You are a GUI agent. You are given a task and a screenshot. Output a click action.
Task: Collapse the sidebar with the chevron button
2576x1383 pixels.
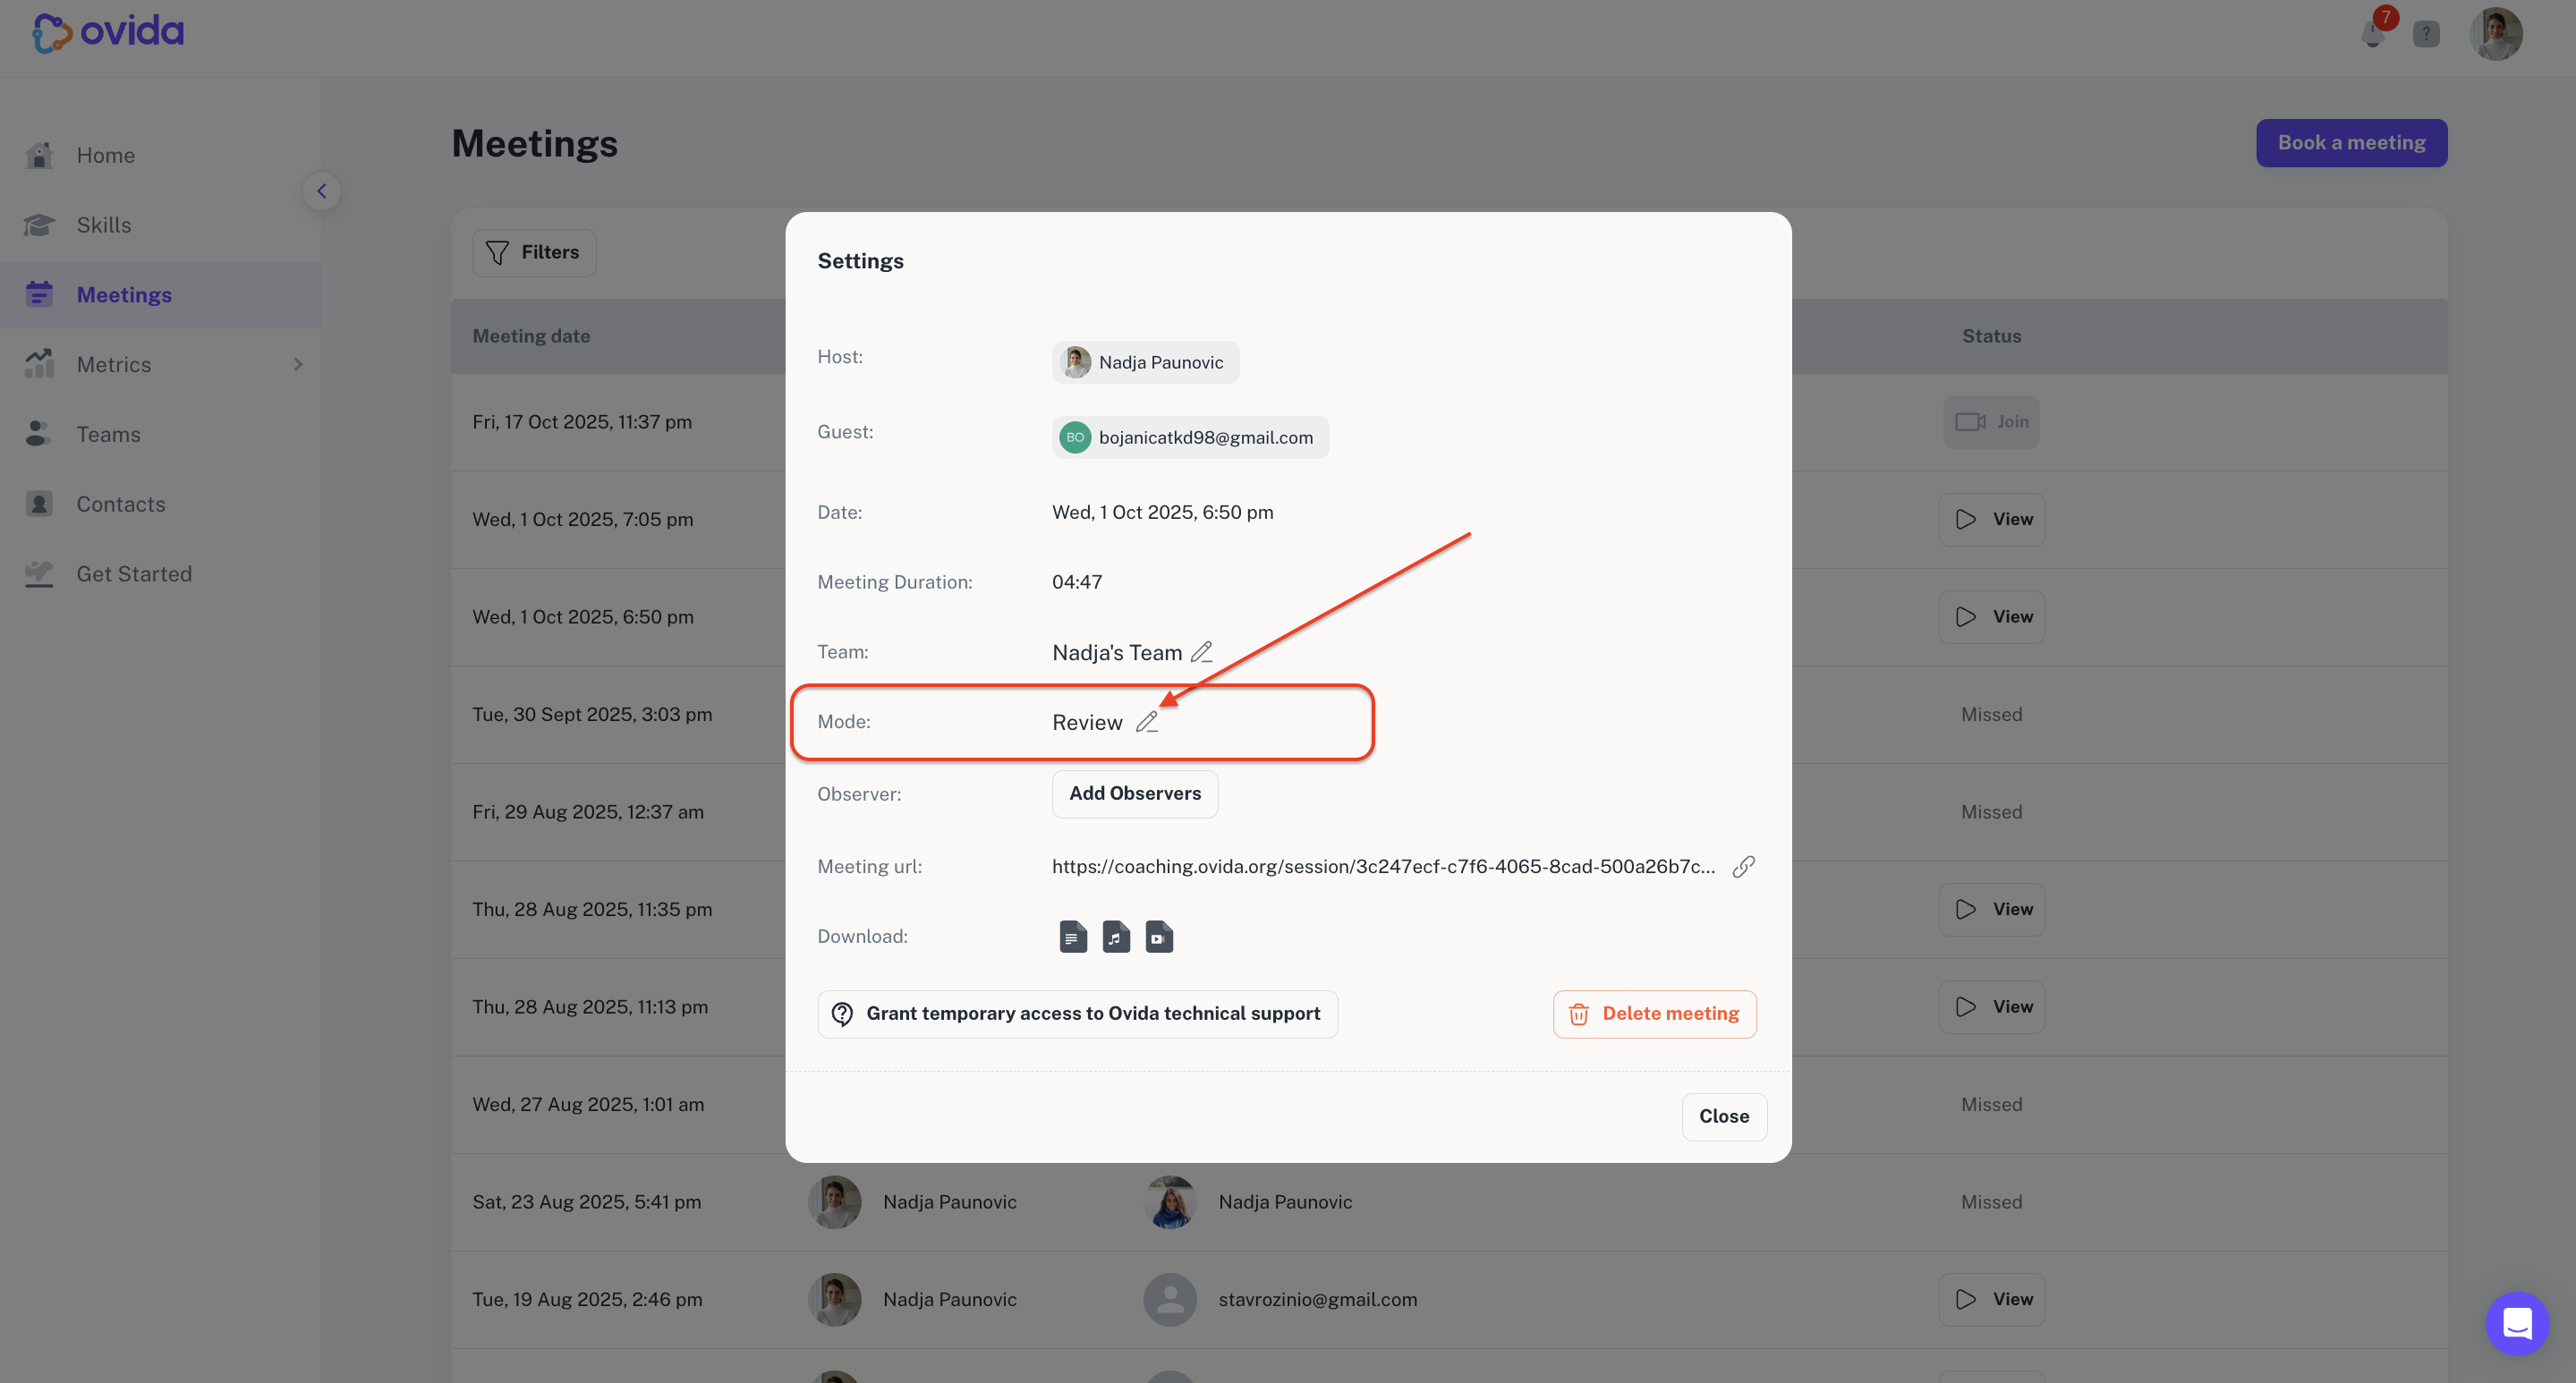pyautogui.click(x=321, y=191)
